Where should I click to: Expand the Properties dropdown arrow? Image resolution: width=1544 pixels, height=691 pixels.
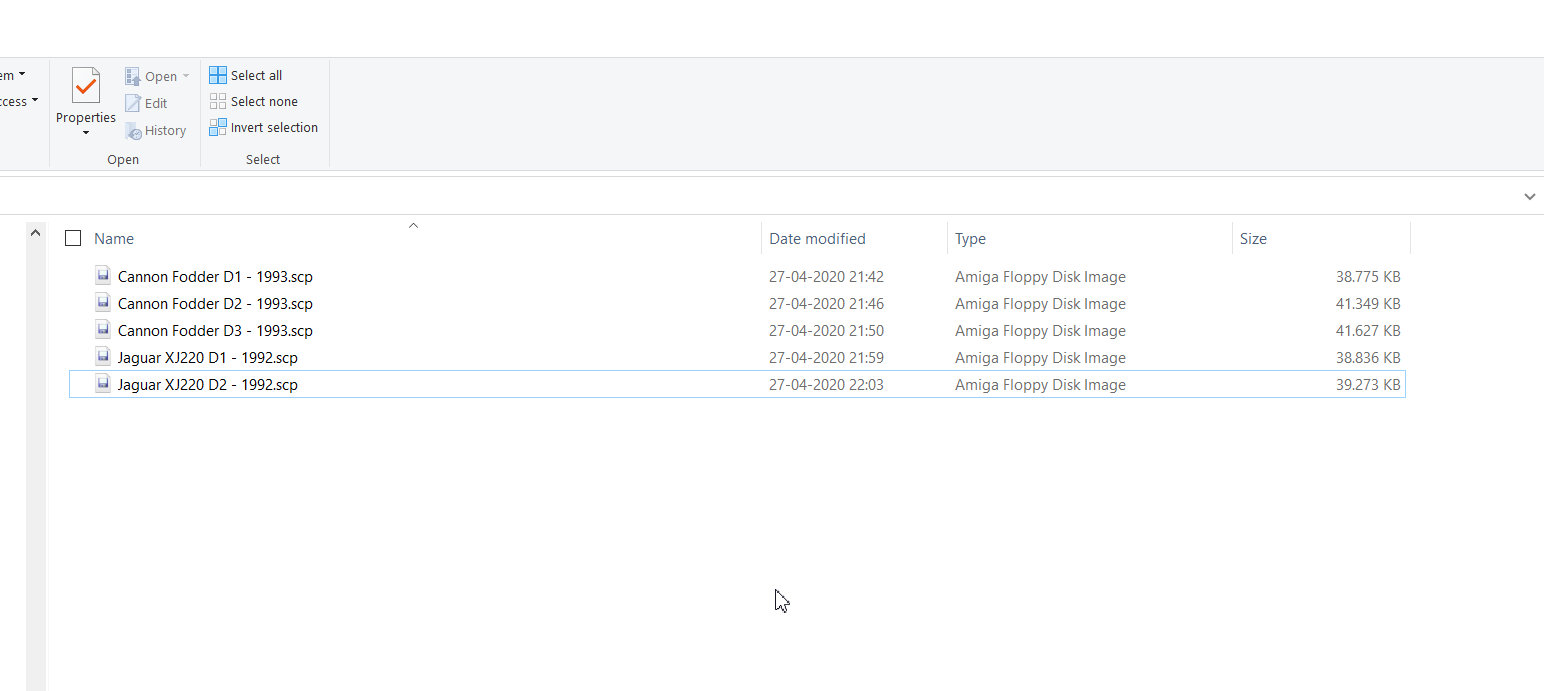click(86, 133)
